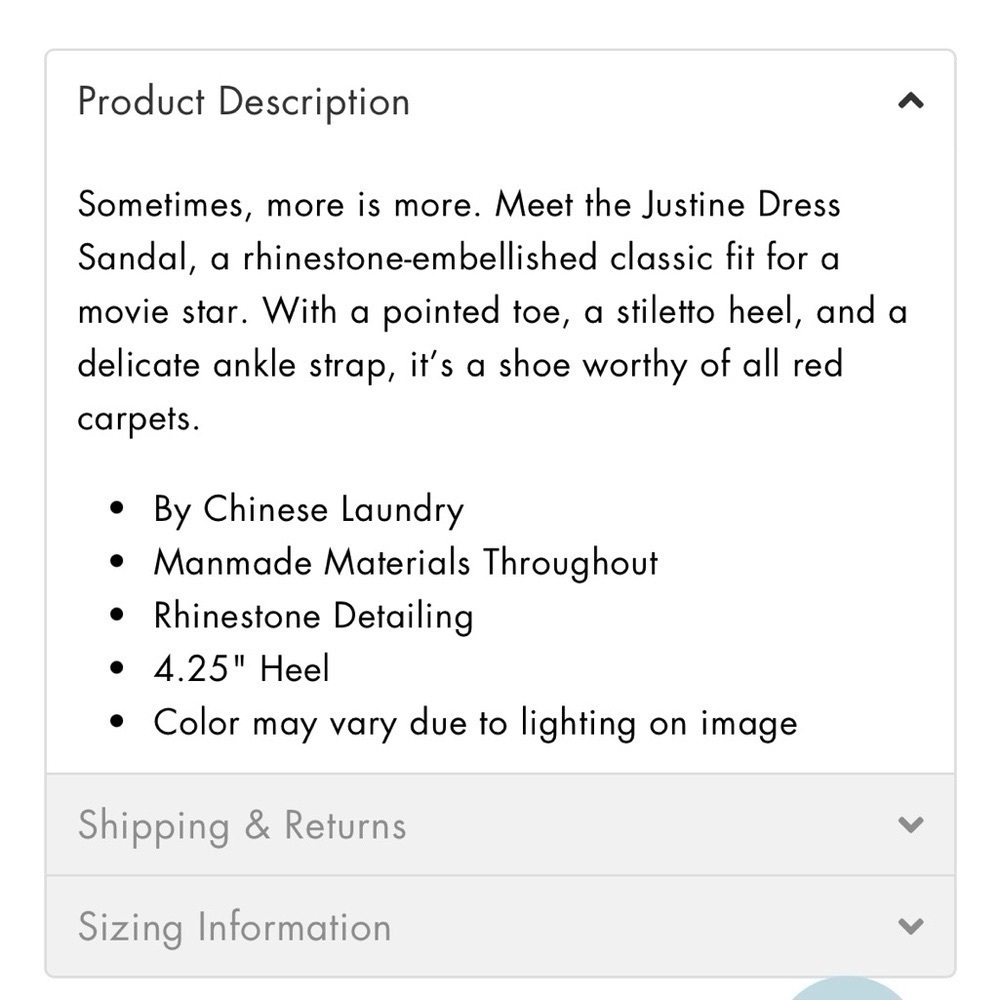Image resolution: width=1000 pixels, height=1000 pixels.
Task: Click the bullet before By Chinese Laundry
Action: coord(116,508)
